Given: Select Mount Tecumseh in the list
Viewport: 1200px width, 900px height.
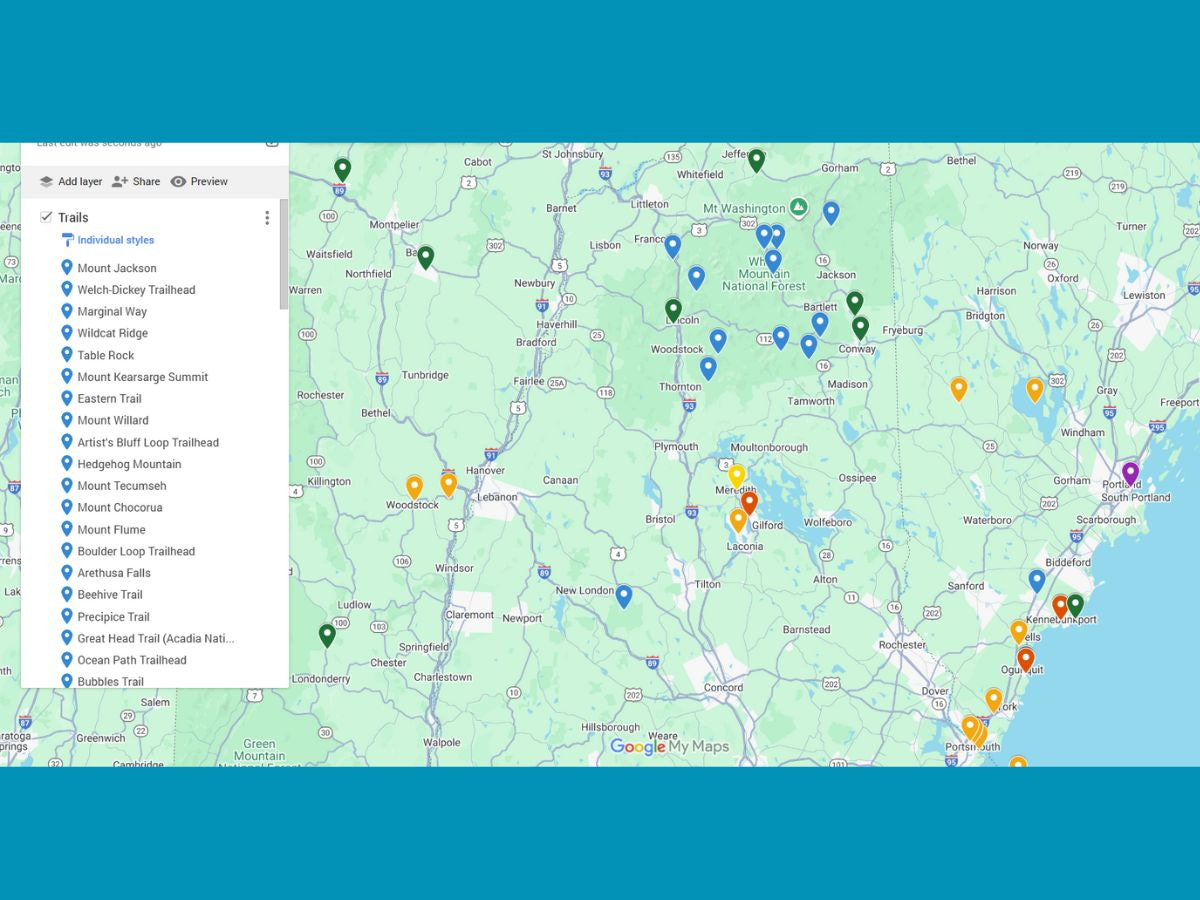Looking at the screenshot, I should pos(122,486).
